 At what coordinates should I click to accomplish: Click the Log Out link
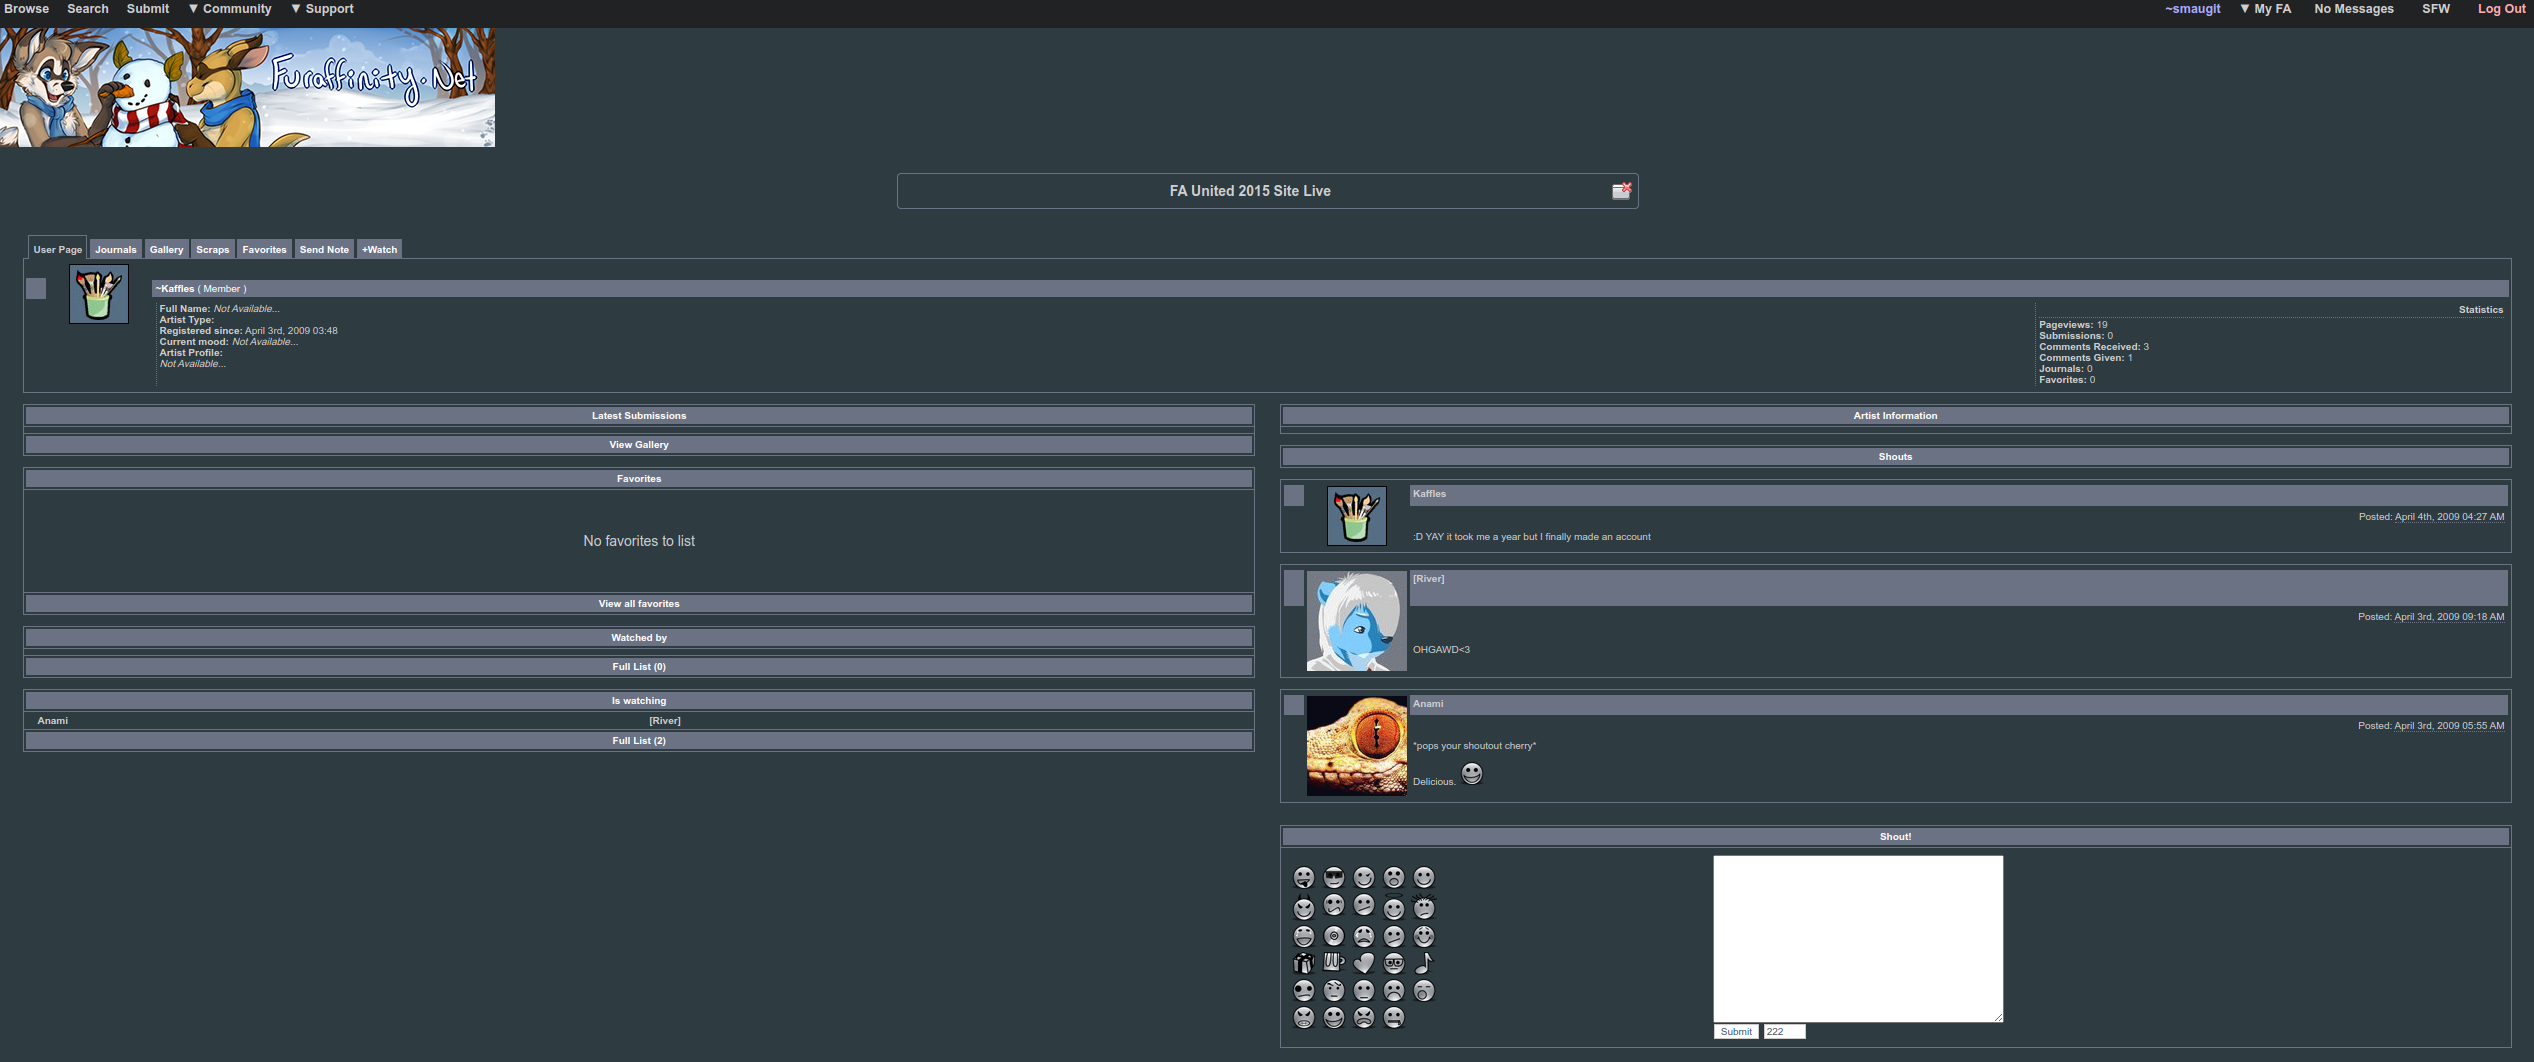[2501, 9]
